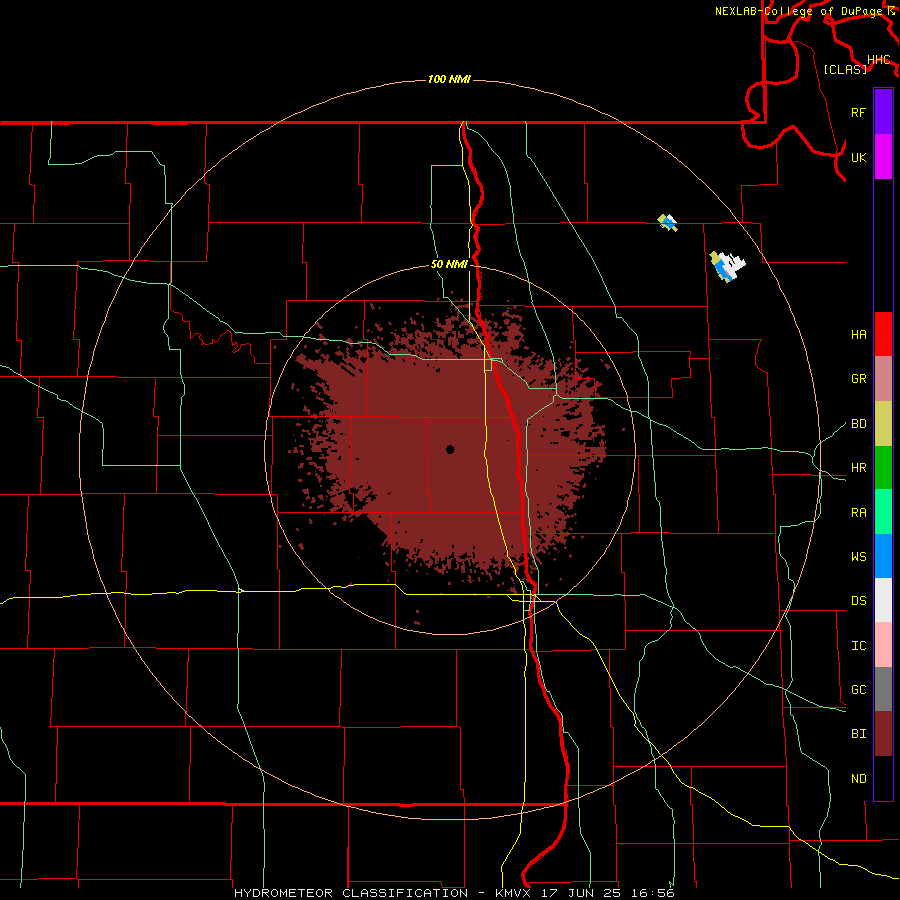Click the RA legend label
This screenshot has width=900, height=900.
tap(859, 513)
